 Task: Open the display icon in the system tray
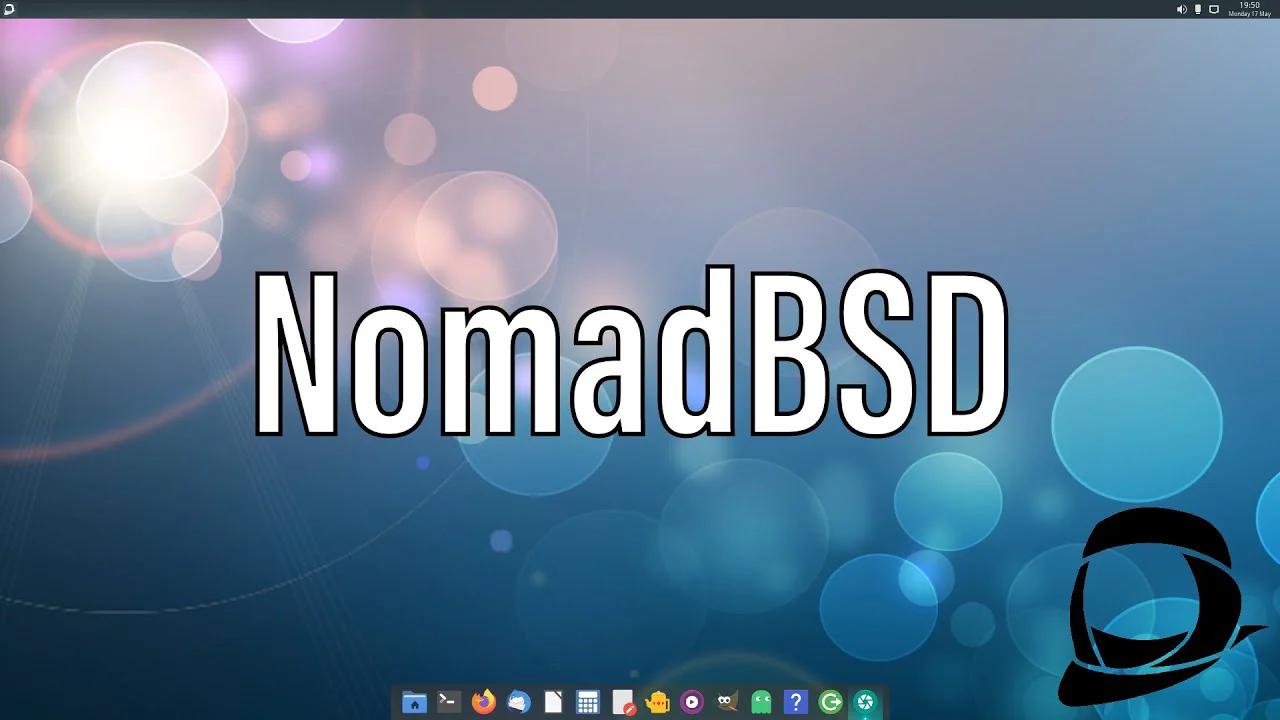(x=1214, y=9)
